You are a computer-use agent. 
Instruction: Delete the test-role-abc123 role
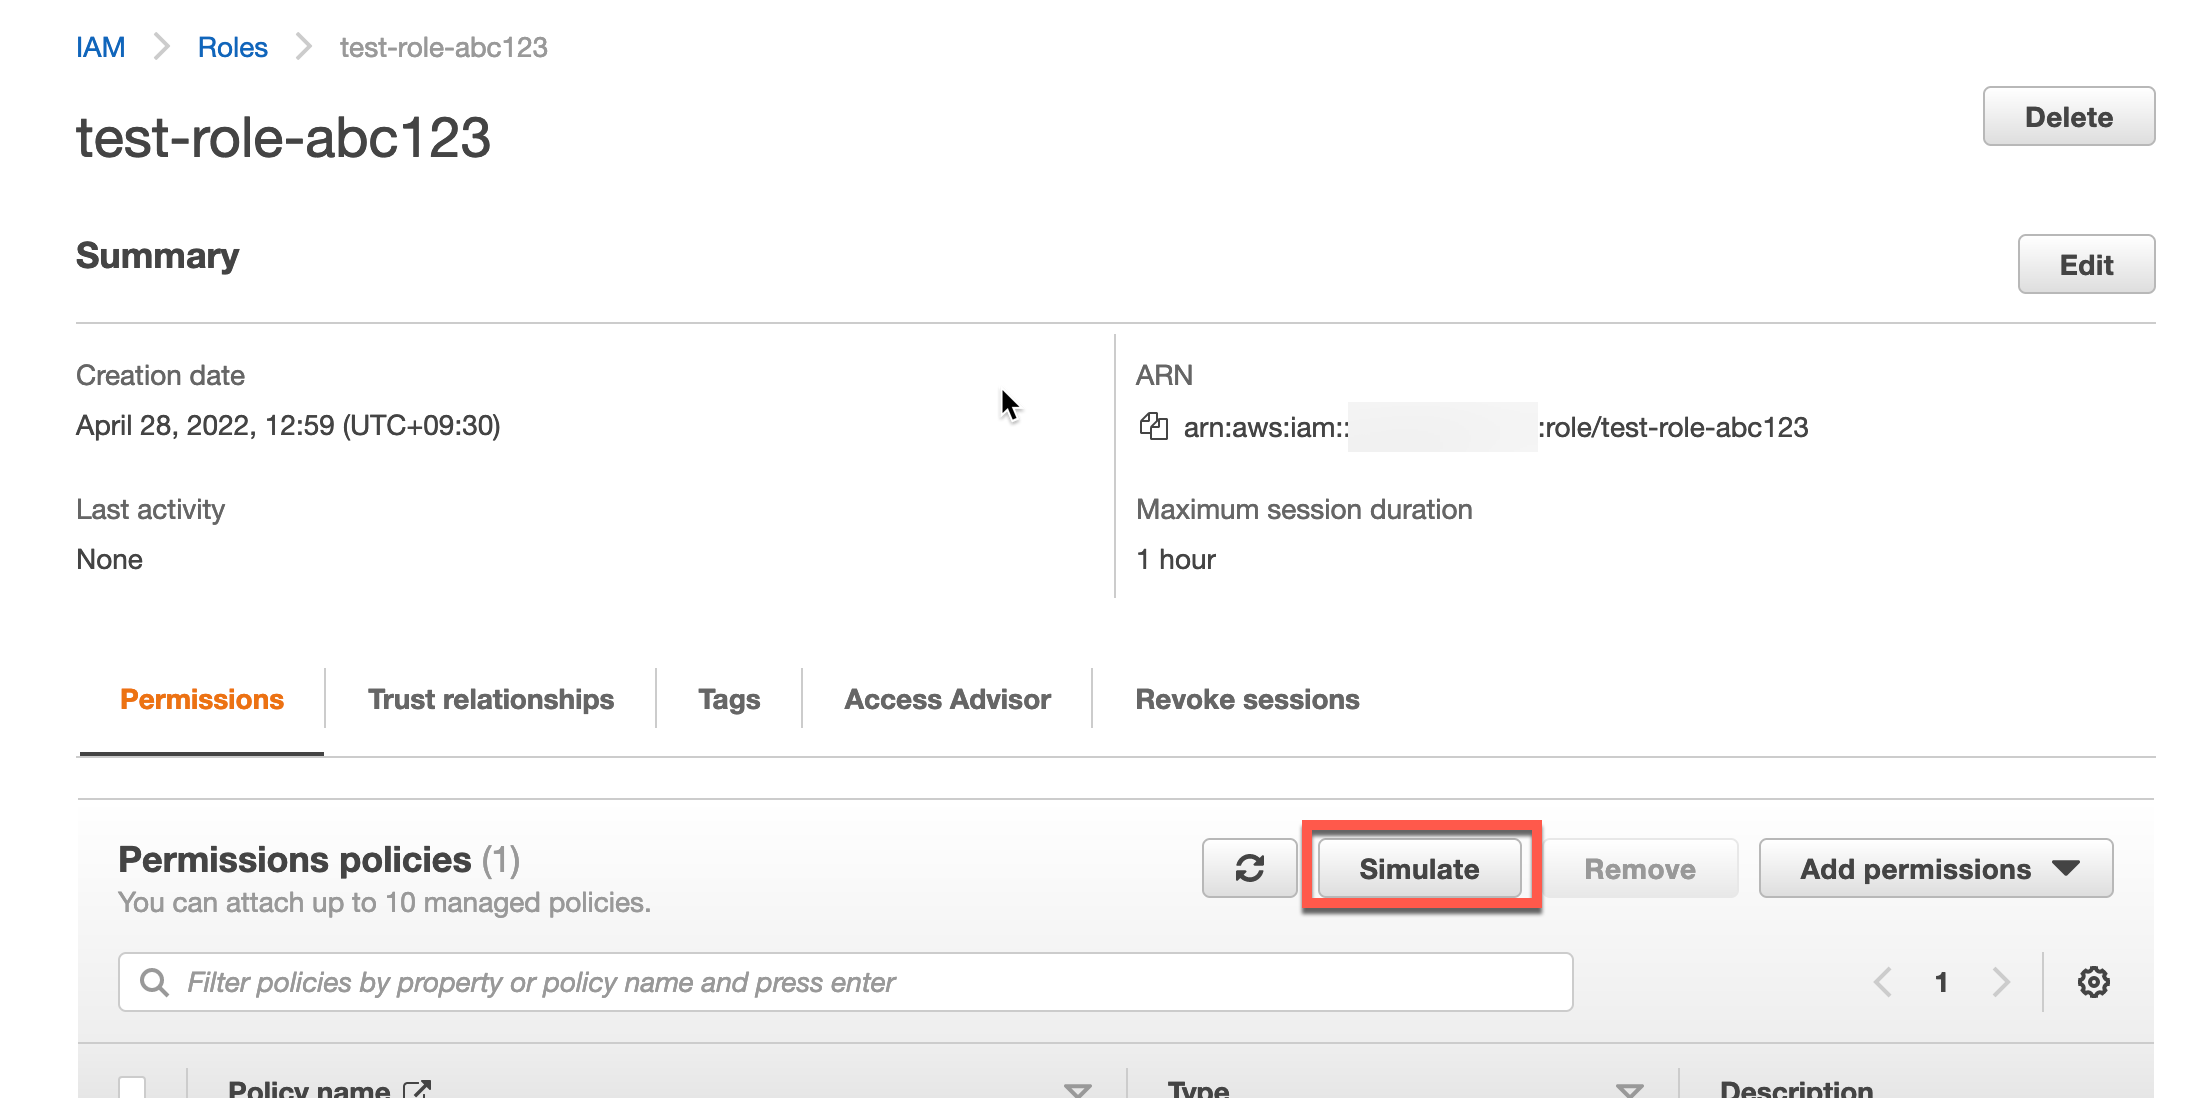click(x=2068, y=117)
